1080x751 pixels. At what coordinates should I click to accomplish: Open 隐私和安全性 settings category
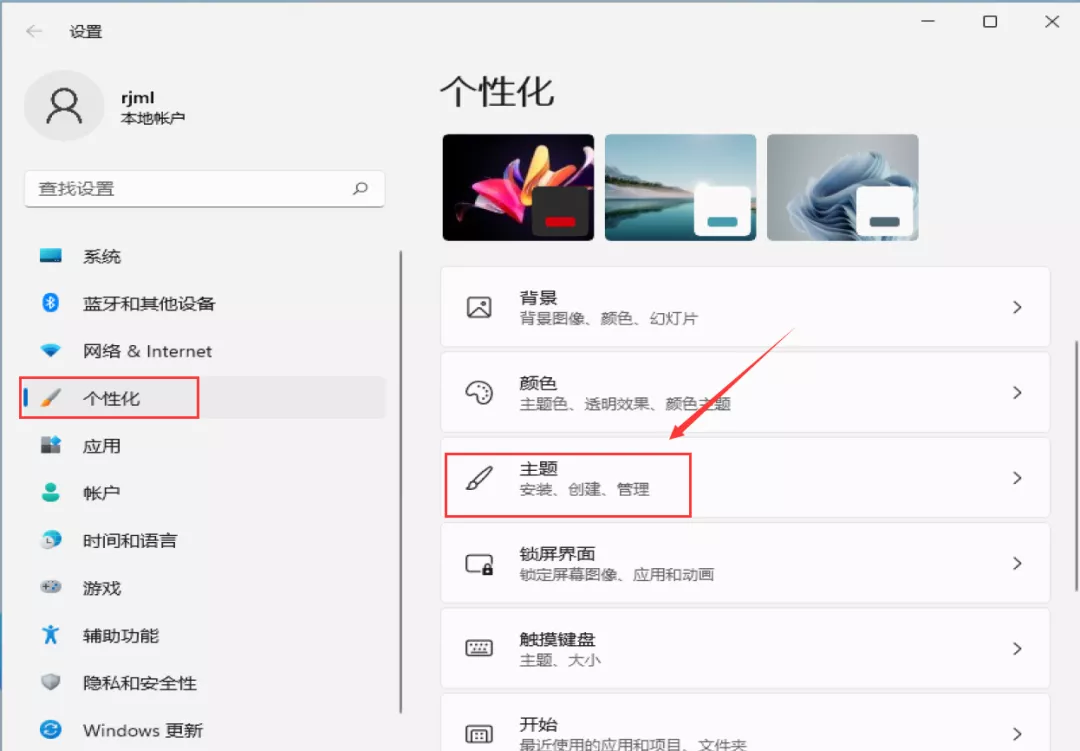click(205, 683)
